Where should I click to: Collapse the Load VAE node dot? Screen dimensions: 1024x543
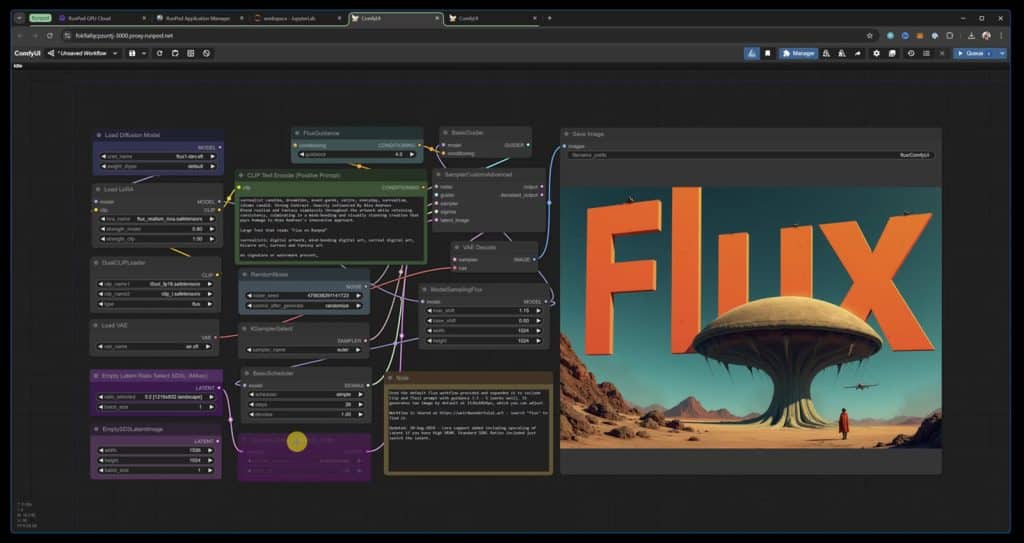96,325
